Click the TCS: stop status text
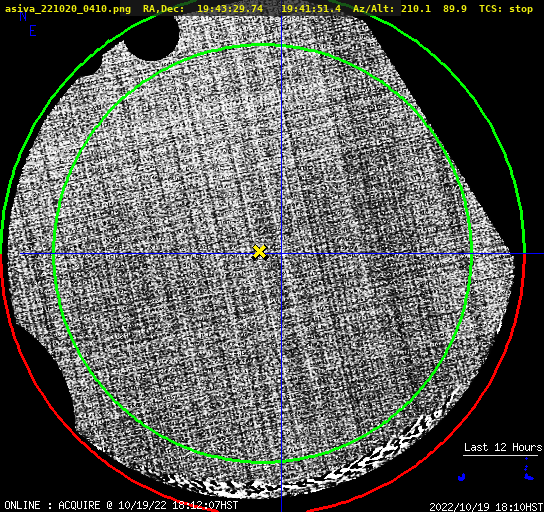The width and height of the screenshot is (544, 512). tap(506, 9)
